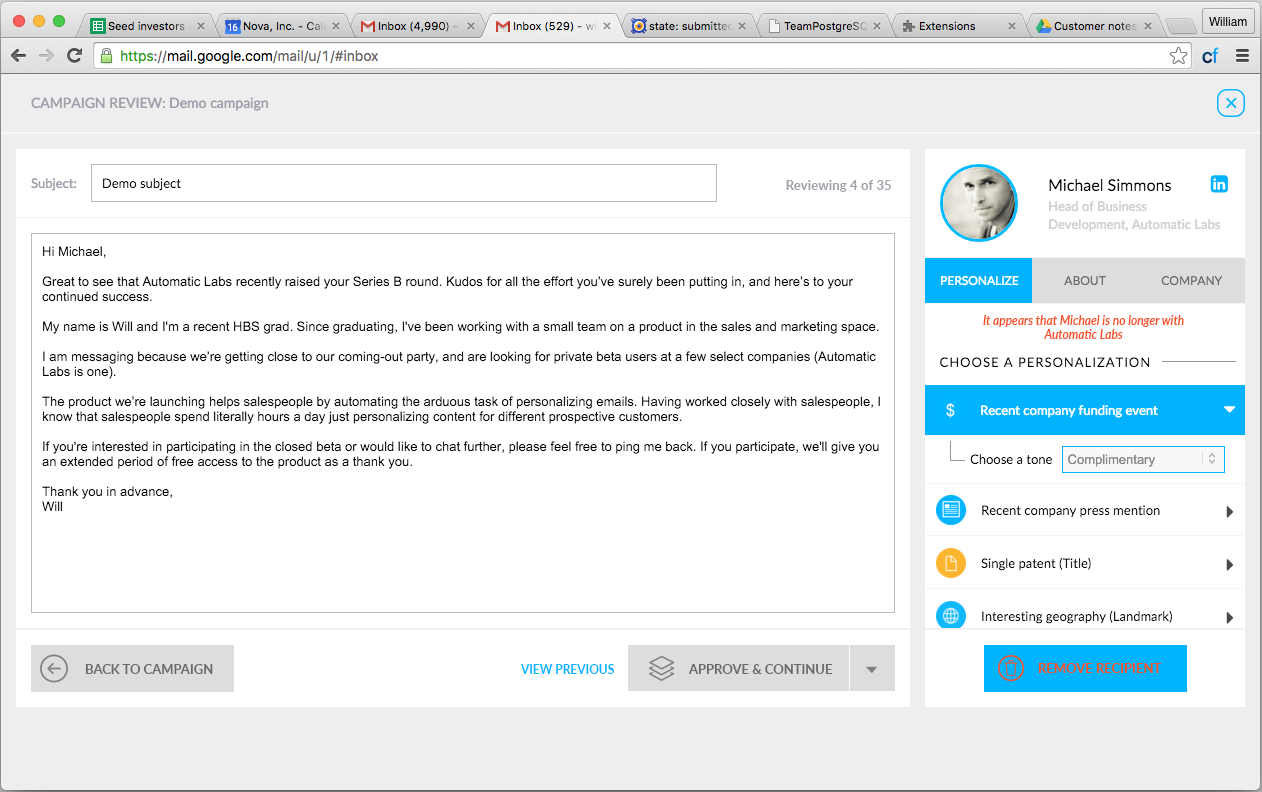Switch to the COMPANY tab
The image size is (1262, 792).
click(1191, 281)
